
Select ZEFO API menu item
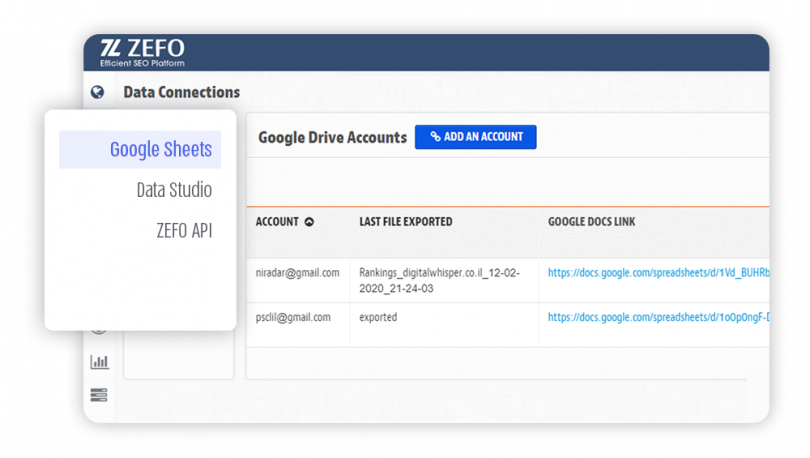point(184,230)
